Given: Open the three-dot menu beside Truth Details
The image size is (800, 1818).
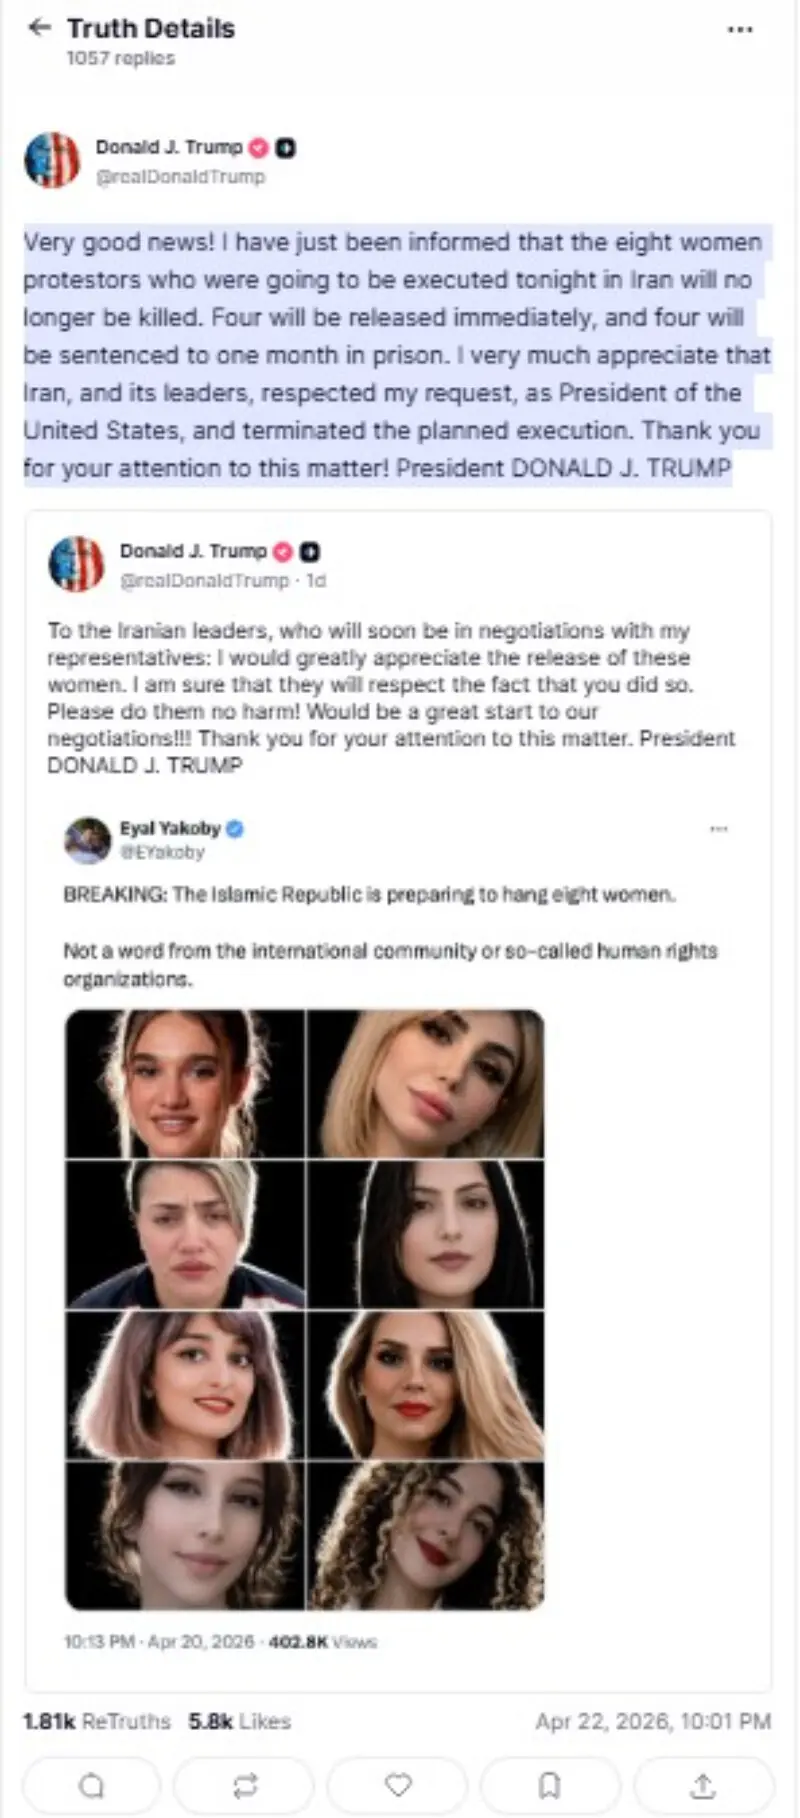Looking at the screenshot, I should click(x=740, y=30).
